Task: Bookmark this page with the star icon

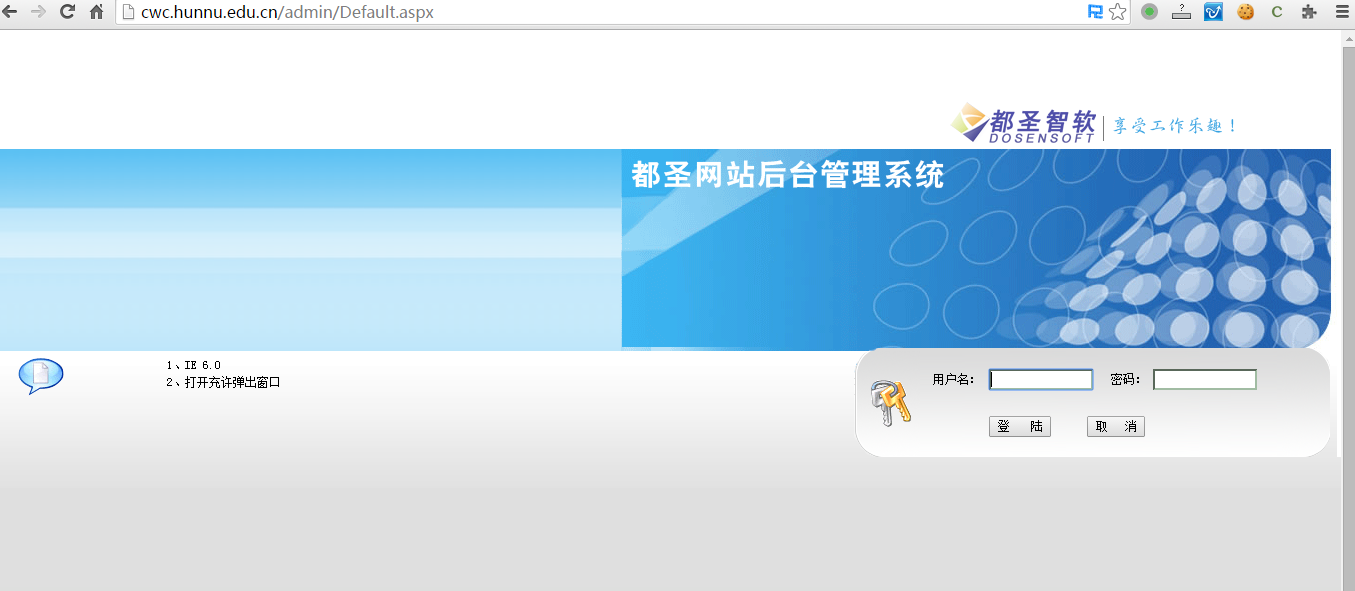Action: pos(1118,12)
